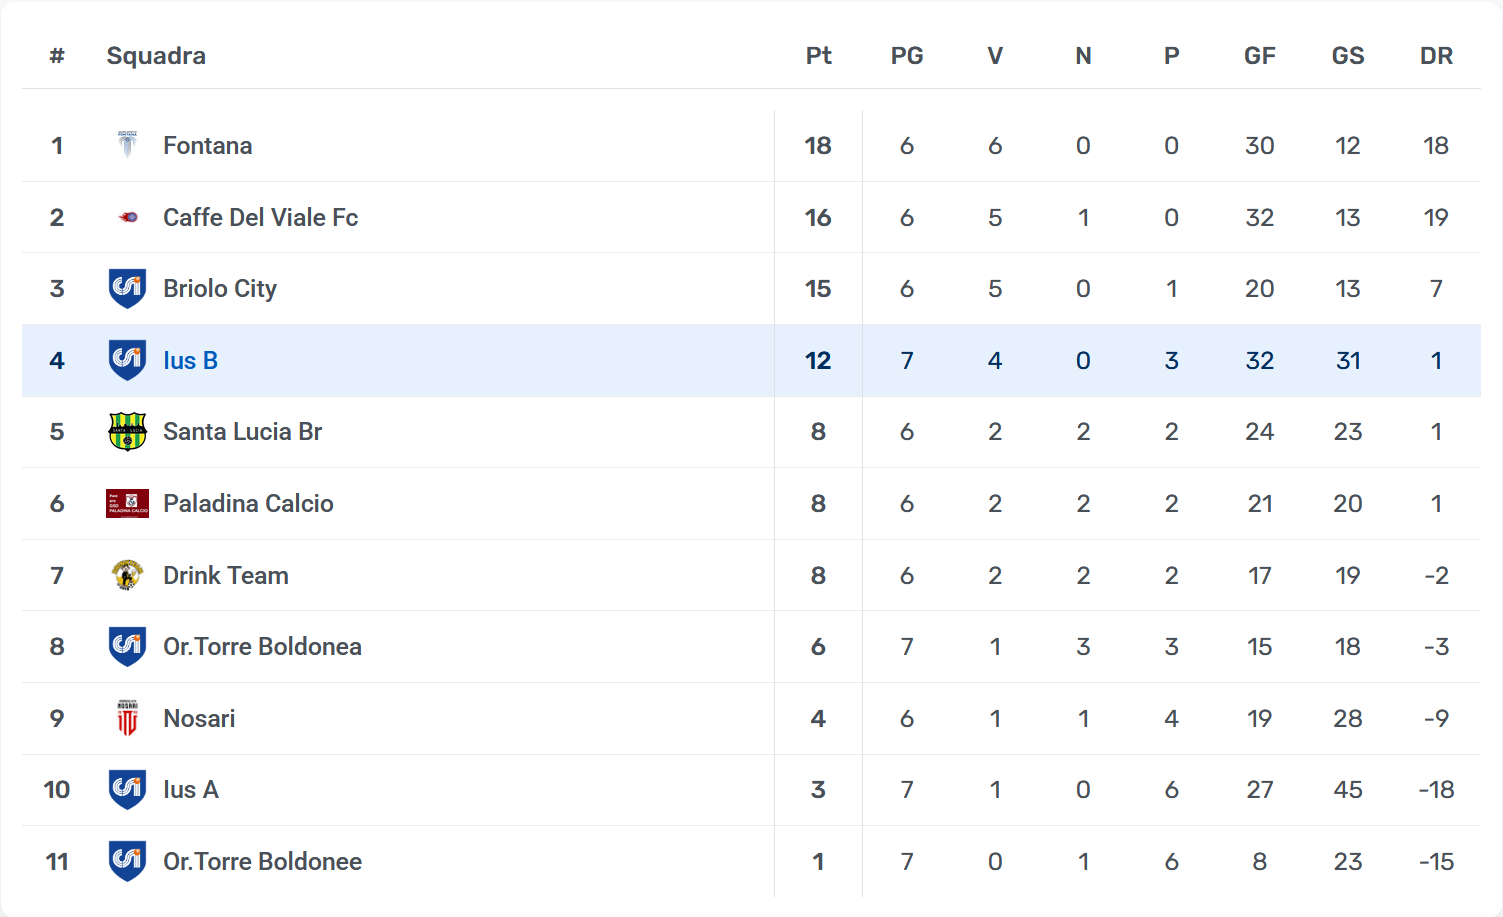The height and width of the screenshot is (917, 1503).
Task: Click the Fontana team crest icon
Action: click(127, 145)
